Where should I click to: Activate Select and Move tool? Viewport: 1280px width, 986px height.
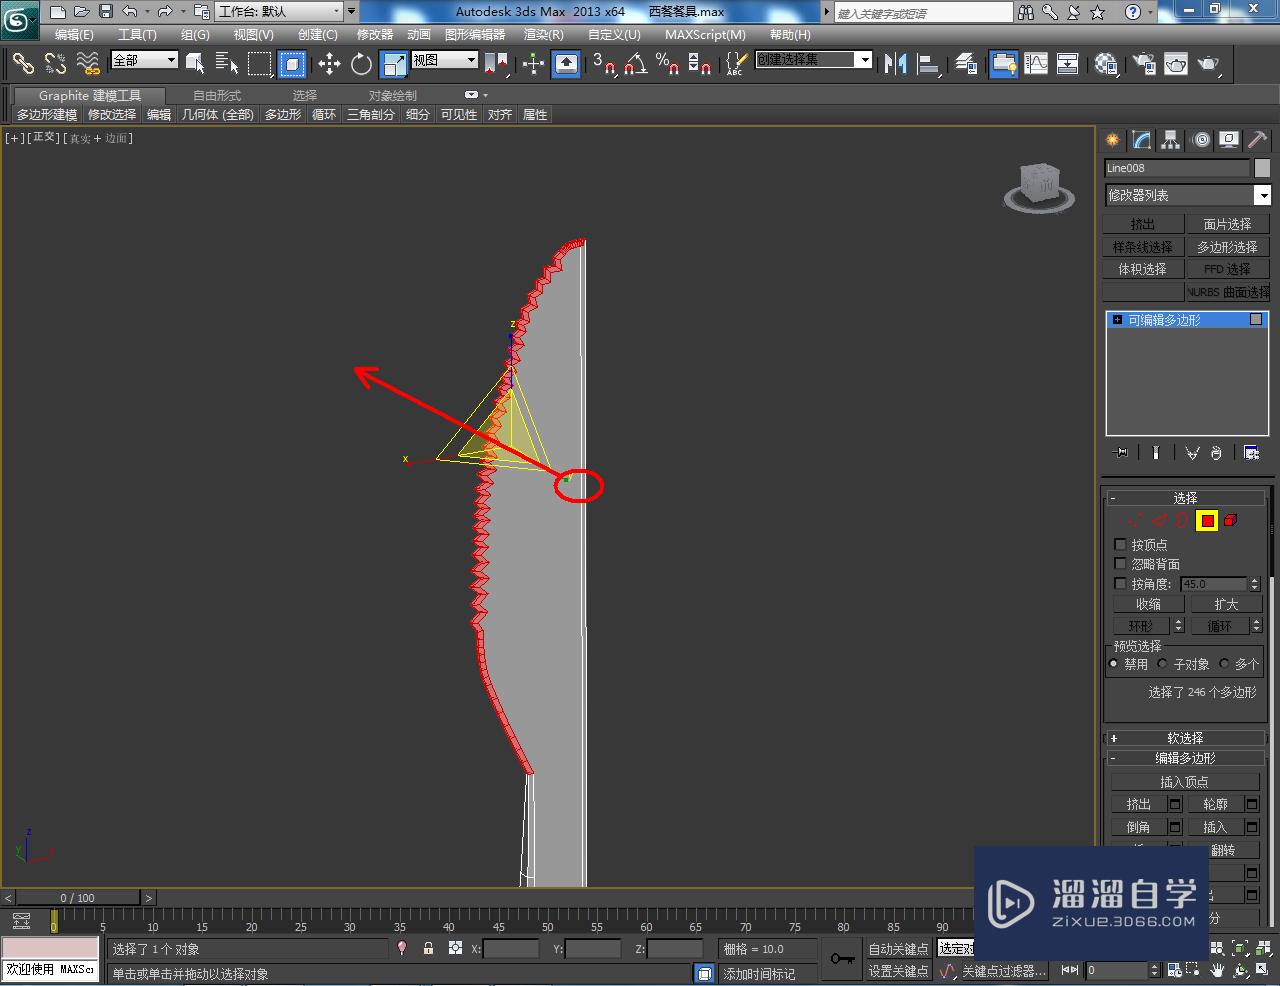tap(329, 64)
